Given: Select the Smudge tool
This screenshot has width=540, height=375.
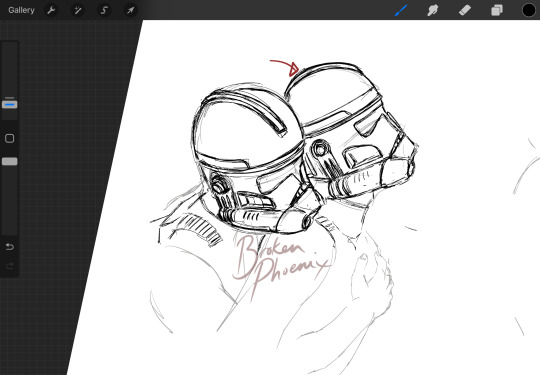Looking at the screenshot, I should click(x=433, y=10).
